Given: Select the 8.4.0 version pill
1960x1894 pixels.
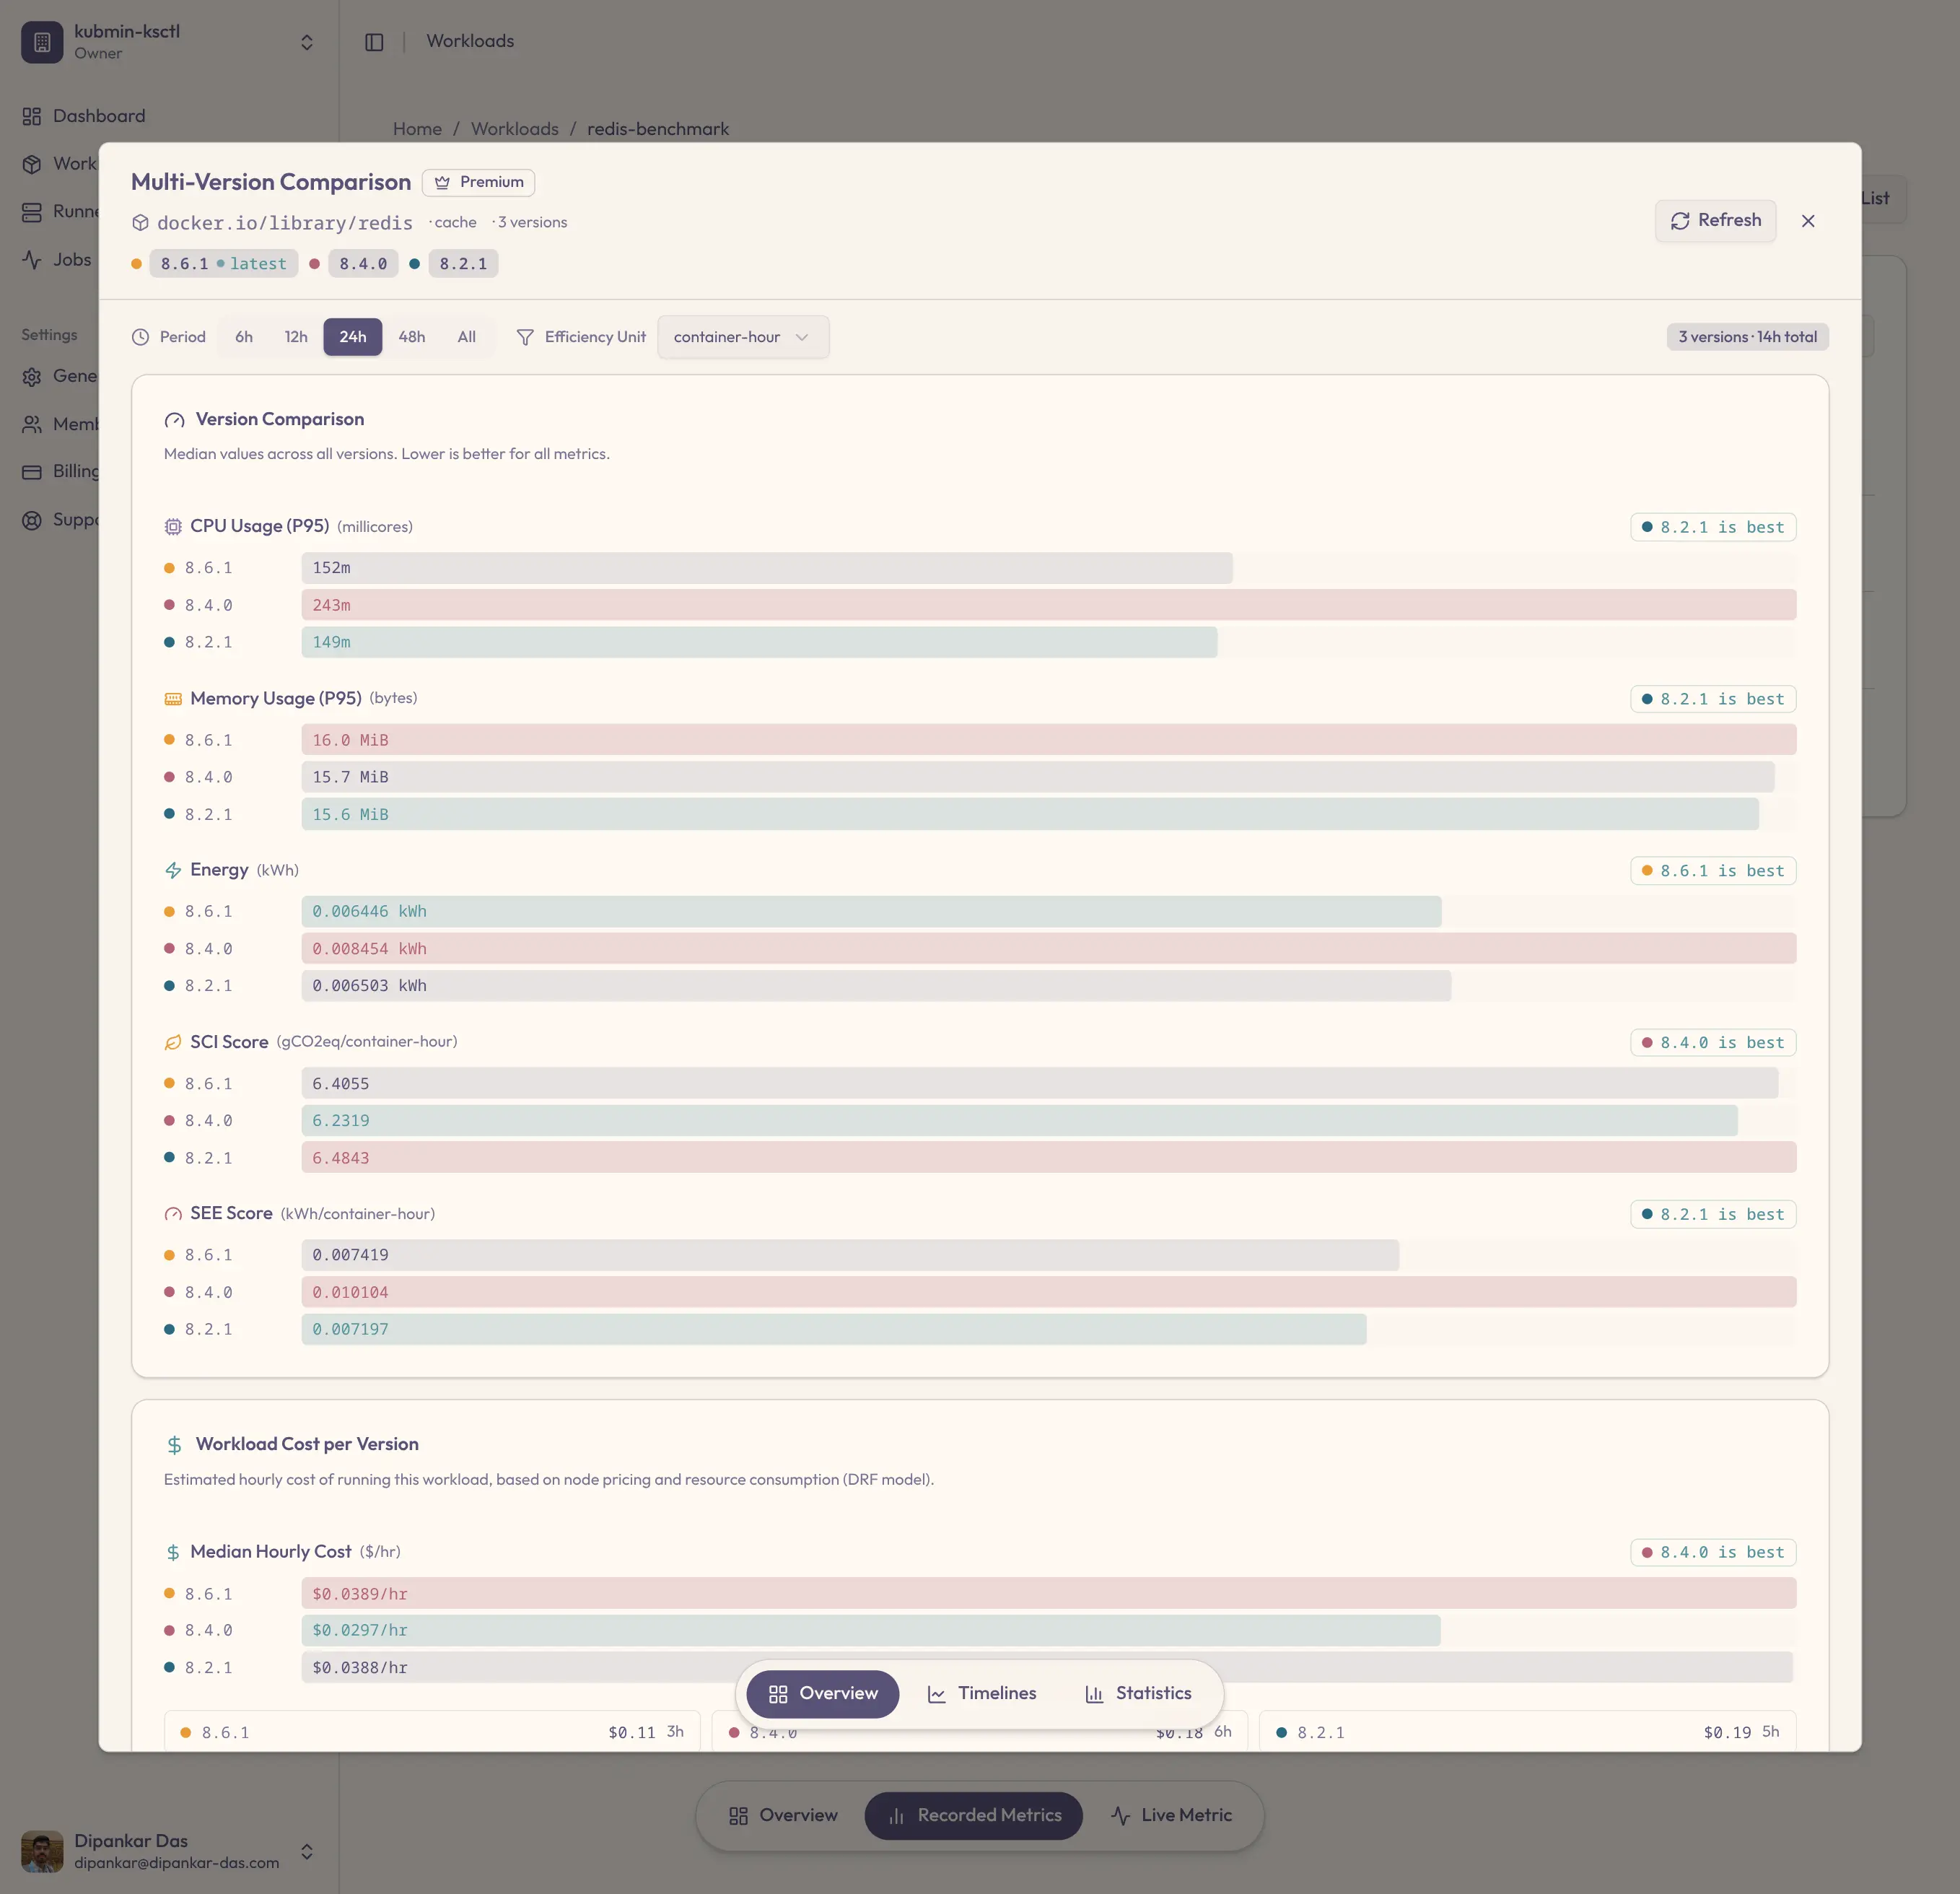Looking at the screenshot, I should [362, 263].
